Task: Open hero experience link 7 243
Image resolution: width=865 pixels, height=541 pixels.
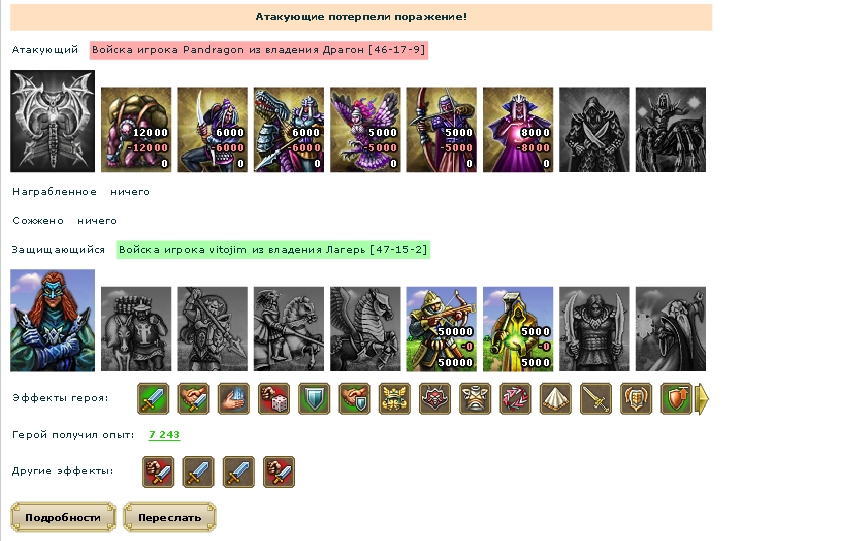Action: 164,435
